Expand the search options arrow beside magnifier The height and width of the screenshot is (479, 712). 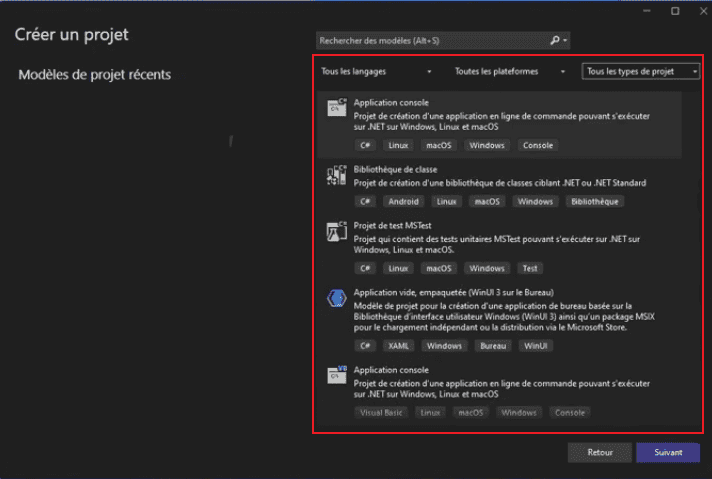tap(565, 40)
